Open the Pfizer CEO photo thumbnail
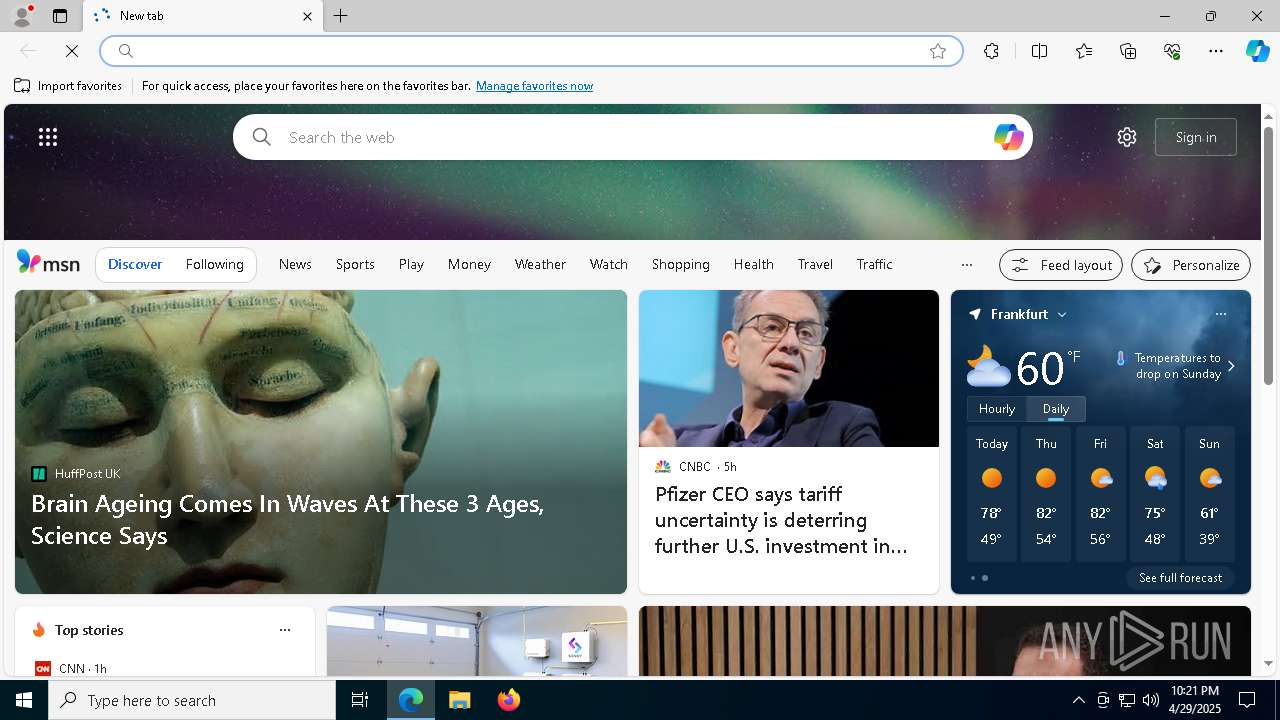Screen dimensions: 1280x720 (789, 368)
